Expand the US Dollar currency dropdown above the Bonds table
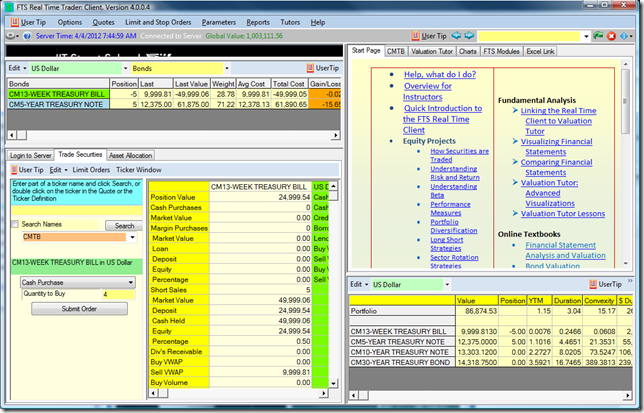The width and height of the screenshot is (644, 413). click(x=125, y=68)
